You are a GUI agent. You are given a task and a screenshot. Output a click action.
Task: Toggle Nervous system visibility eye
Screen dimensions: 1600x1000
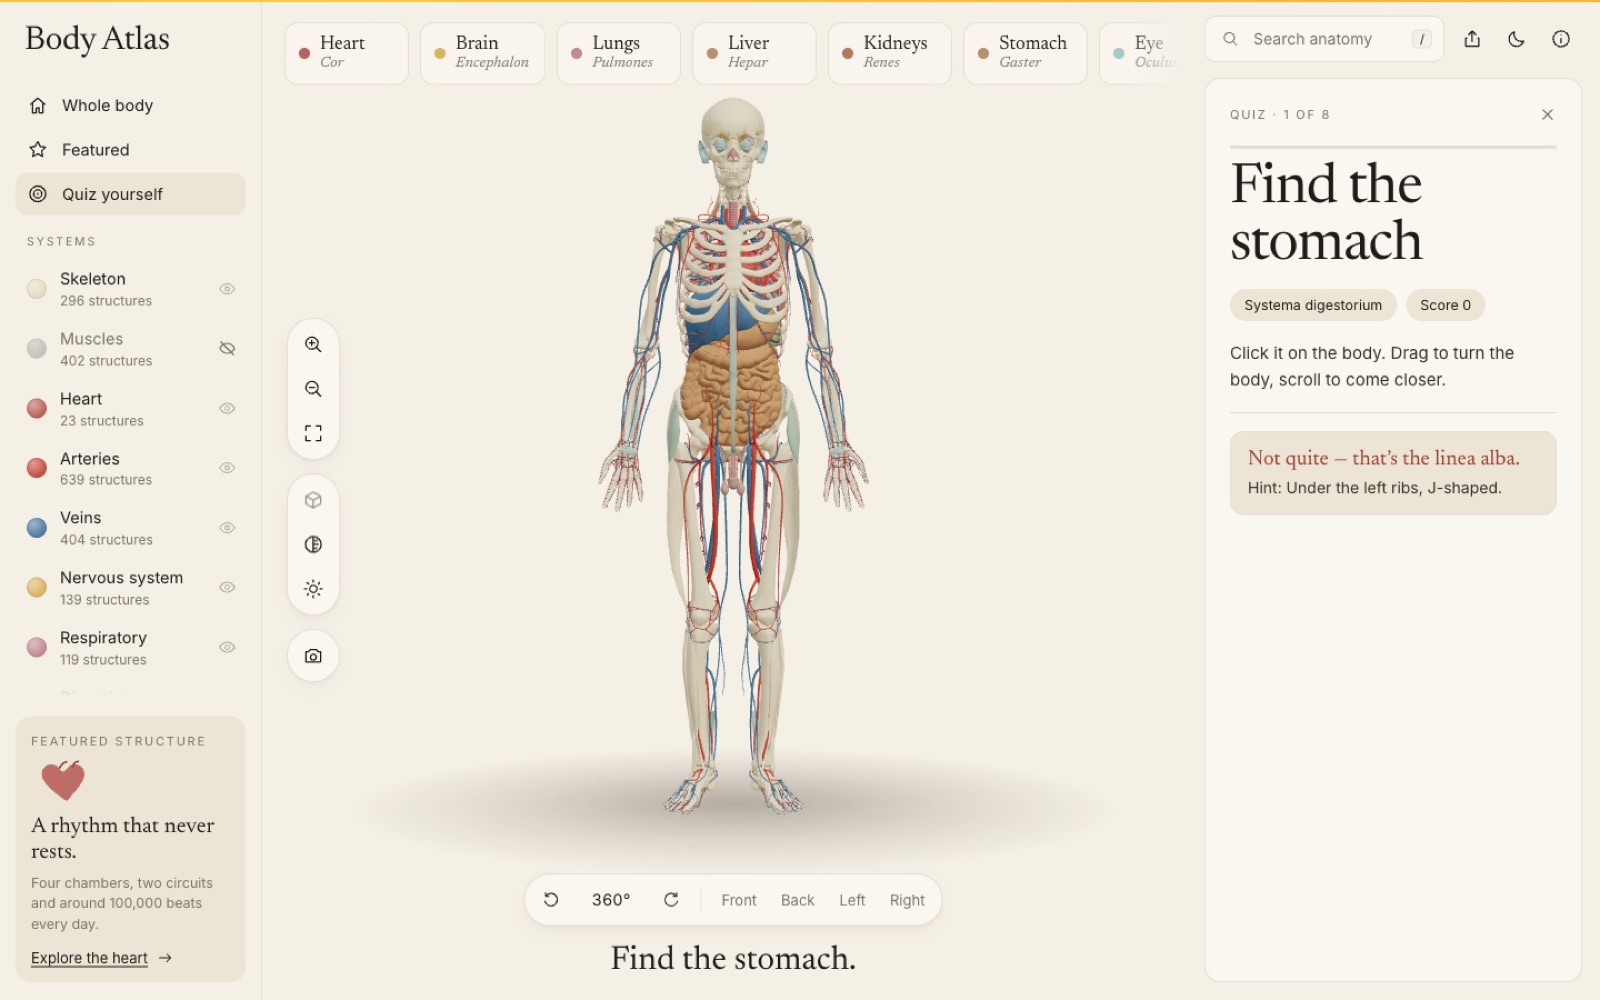coord(227,587)
